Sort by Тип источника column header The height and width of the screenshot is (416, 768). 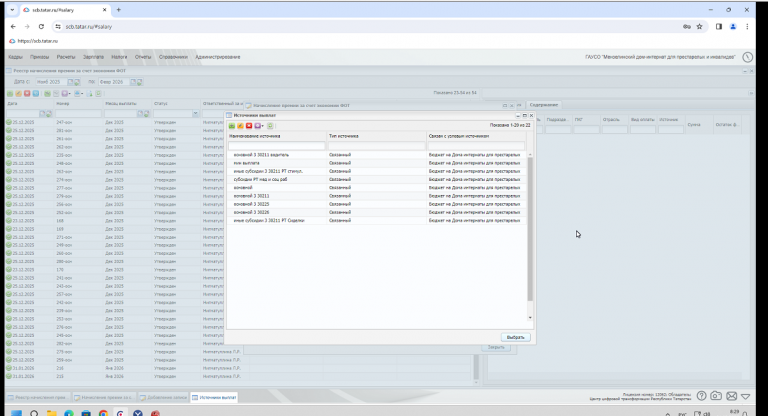tap(376, 136)
